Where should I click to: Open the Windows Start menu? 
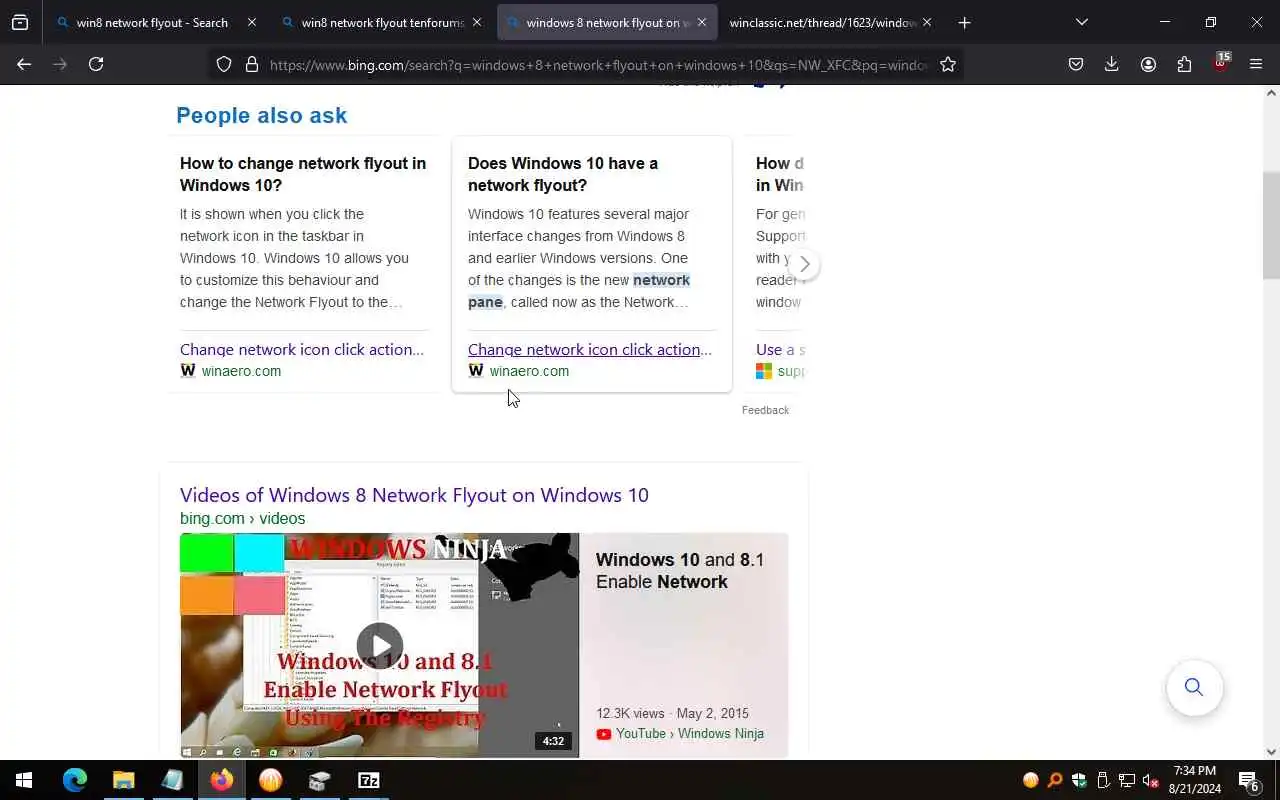point(24,780)
